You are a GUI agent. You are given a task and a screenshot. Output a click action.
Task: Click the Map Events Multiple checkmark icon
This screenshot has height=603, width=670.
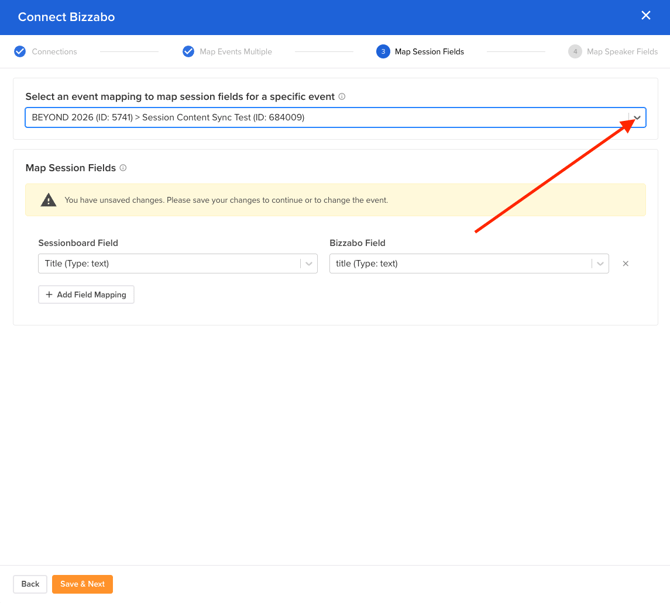pyautogui.click(x=188, y=51)
